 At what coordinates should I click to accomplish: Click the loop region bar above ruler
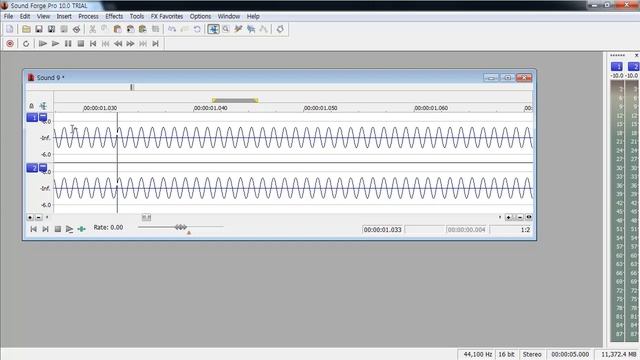[235, 100]
